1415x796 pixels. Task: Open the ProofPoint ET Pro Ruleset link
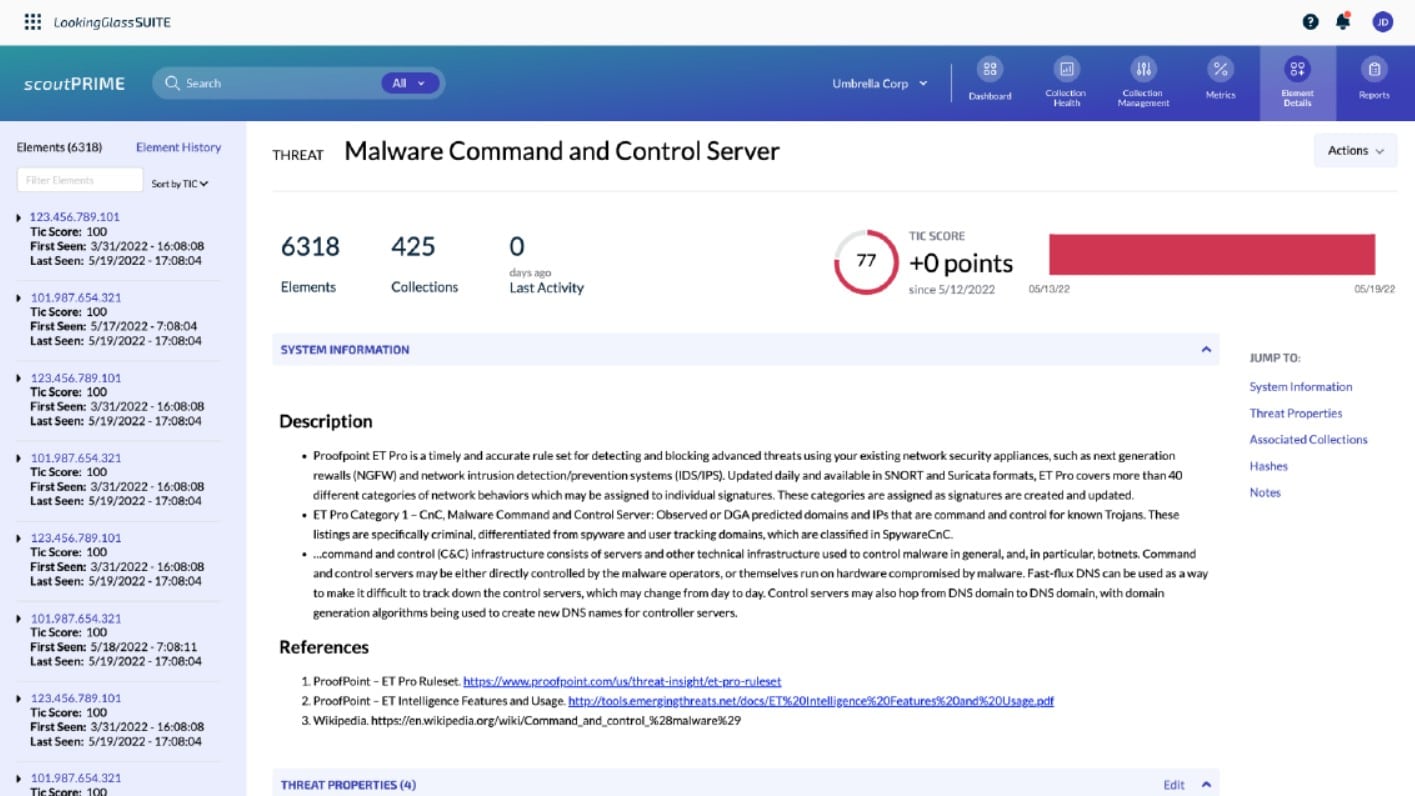point(620,681)
